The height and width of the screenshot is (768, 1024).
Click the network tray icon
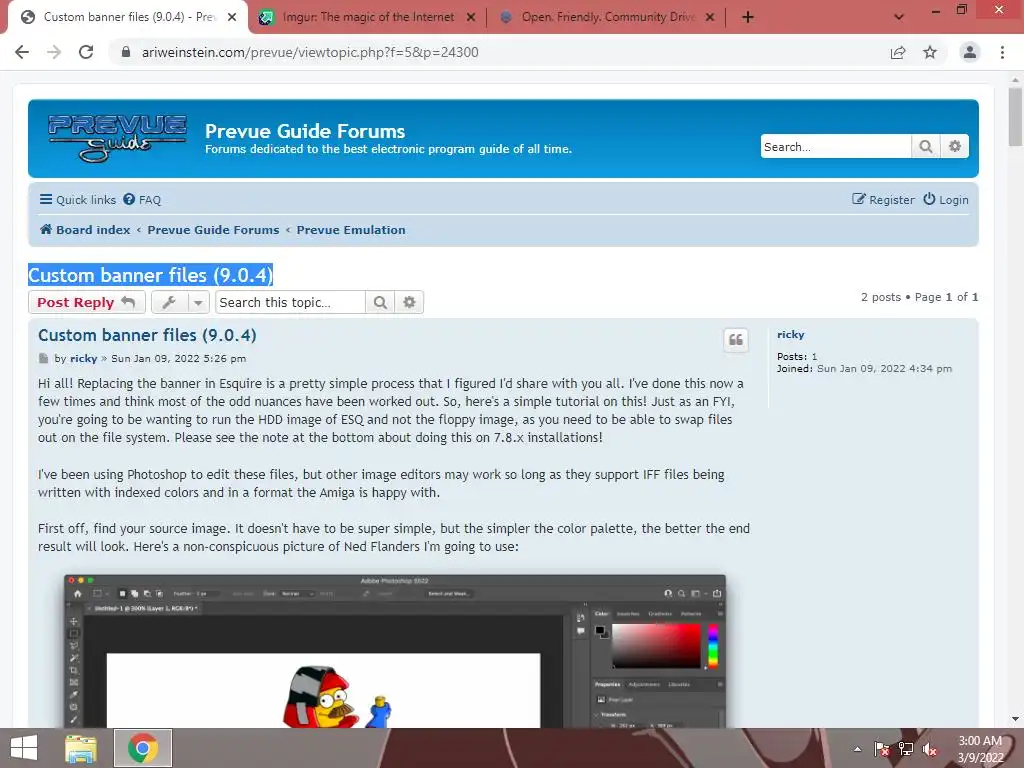[x=906, y=749]
